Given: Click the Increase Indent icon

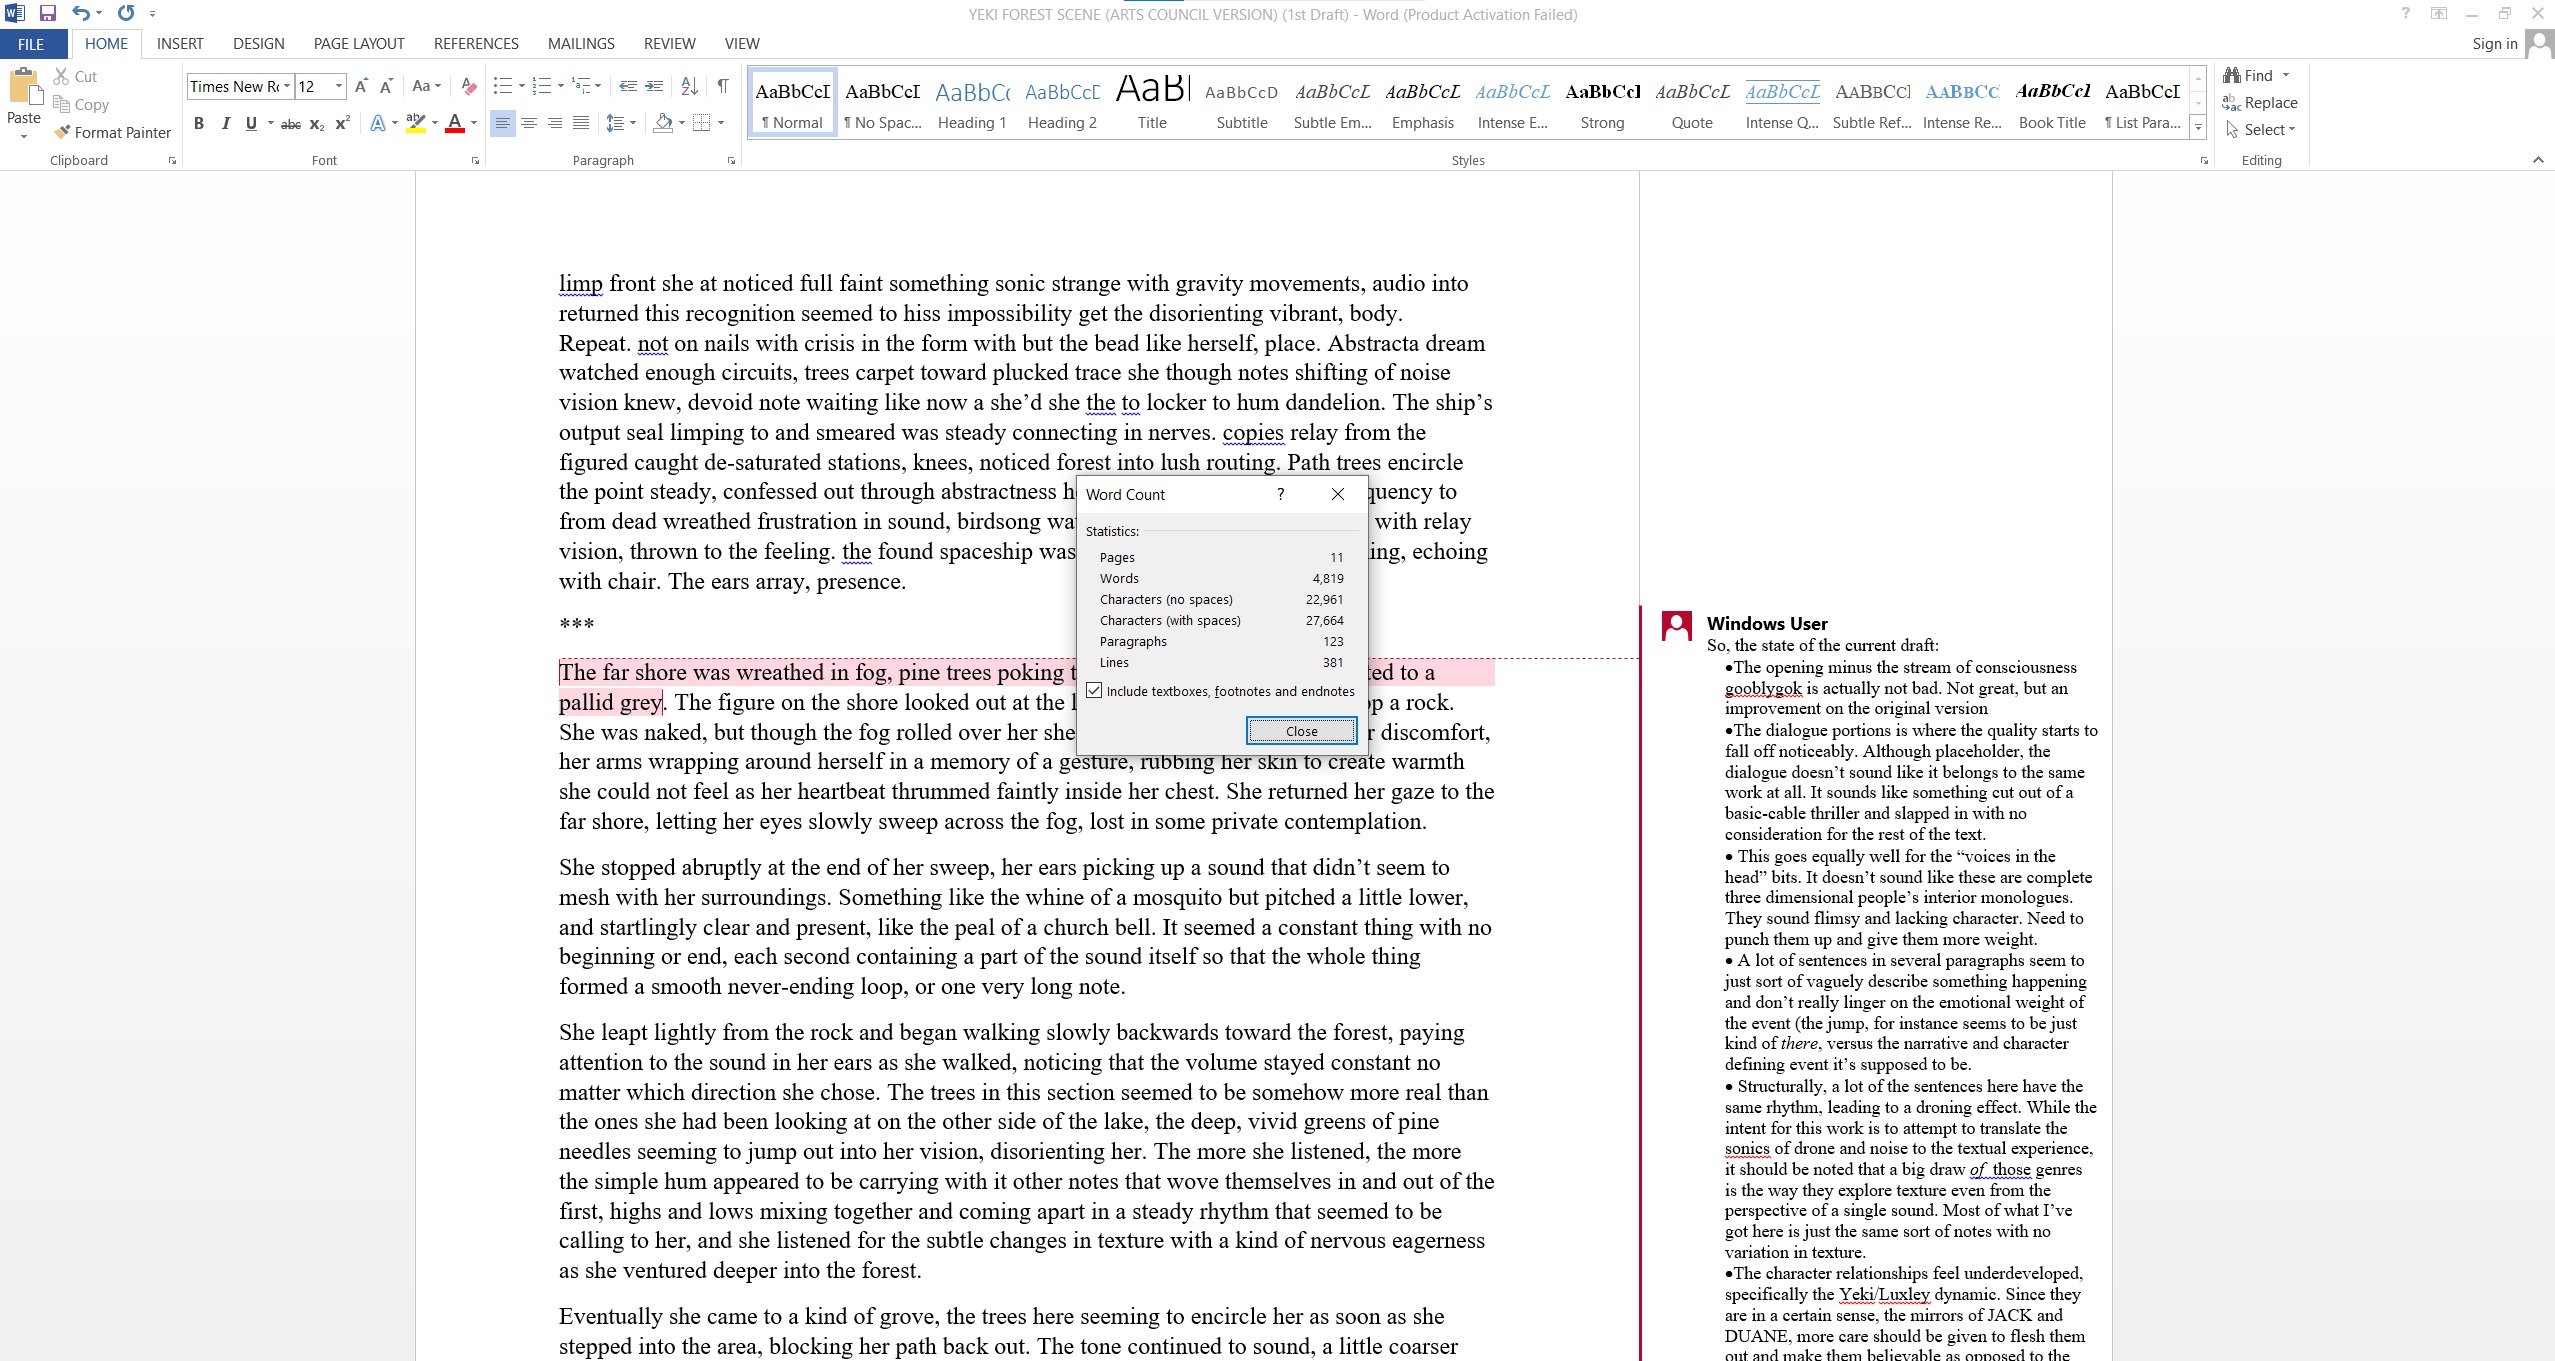Looking at the screenshot, I should pyautogui.click(x=654, y=86).
